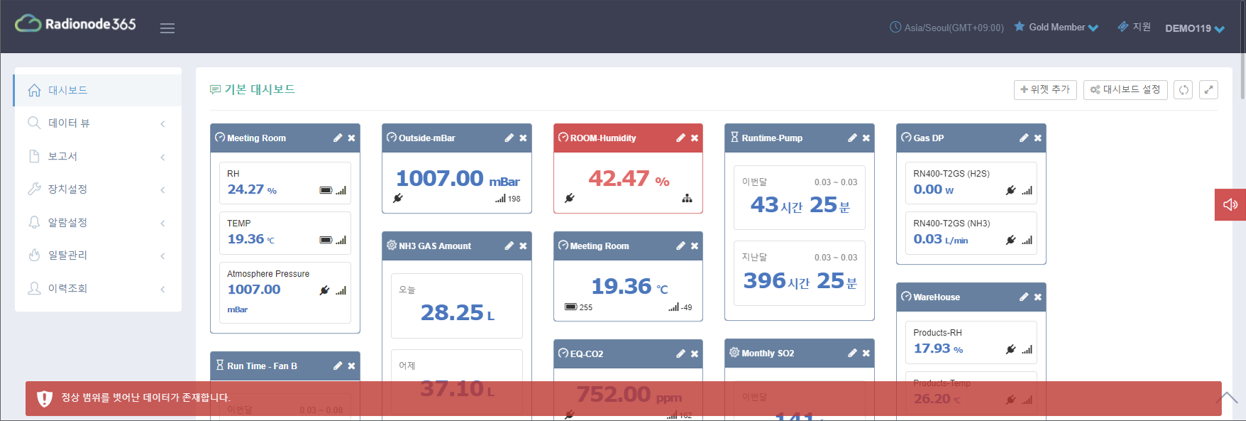Image resolution: width=1246 pixels, height=421 pixels.
Task: Edit the Meeting Room temperature widget
Action: click(x=681, y=245)
